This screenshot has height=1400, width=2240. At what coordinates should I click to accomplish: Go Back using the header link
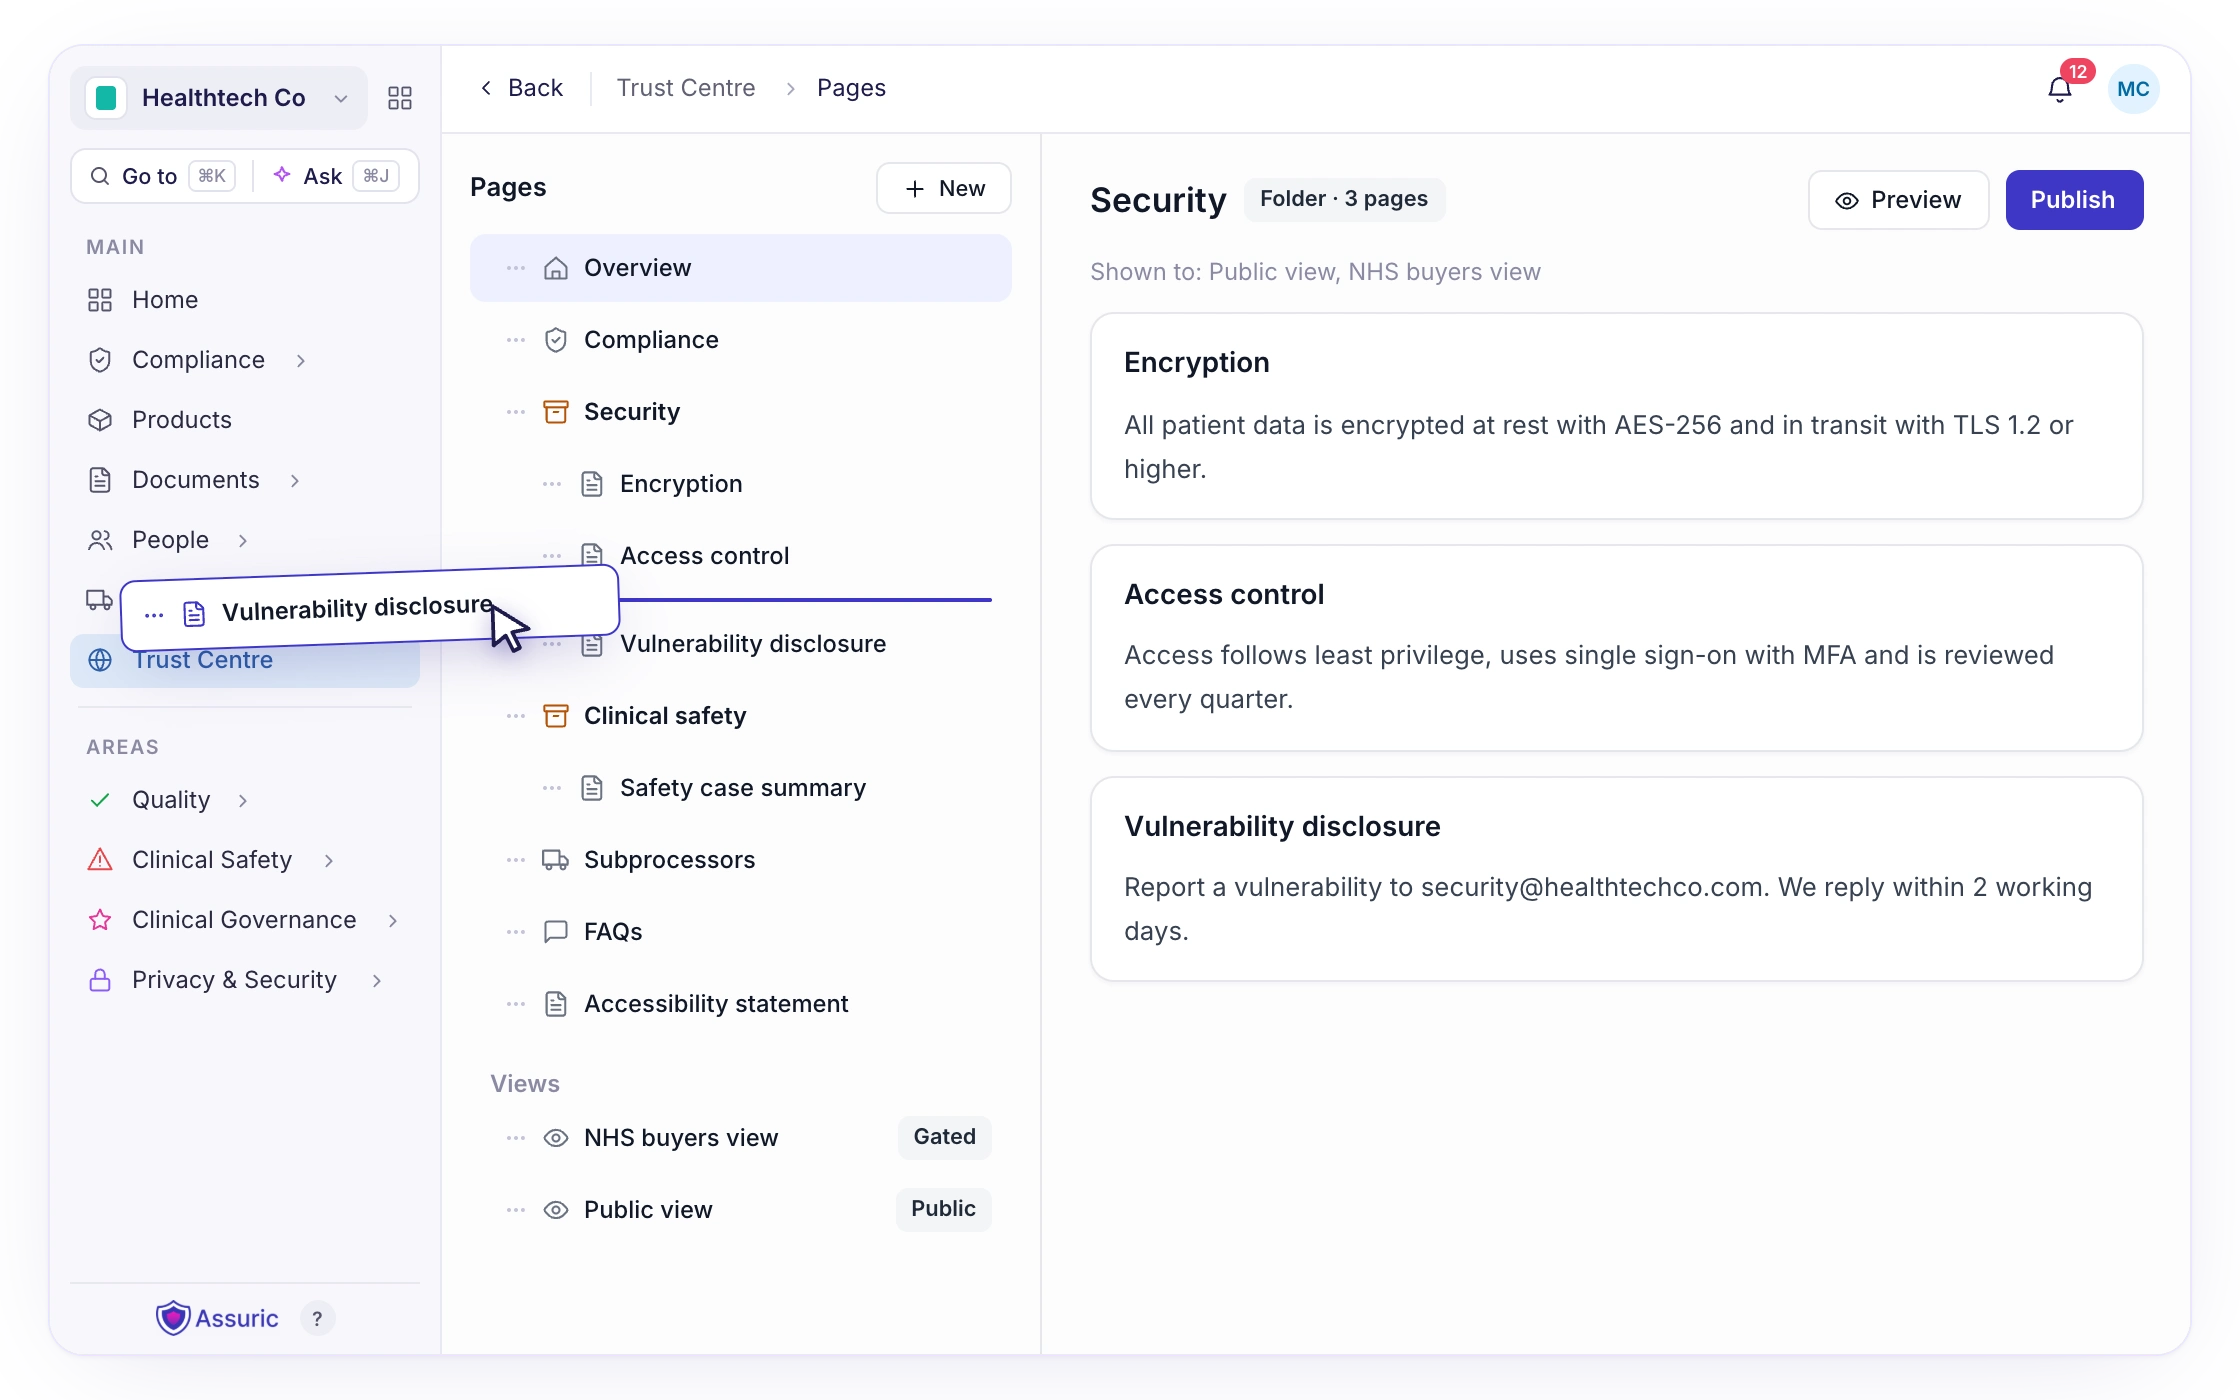[x=521, y=88]
